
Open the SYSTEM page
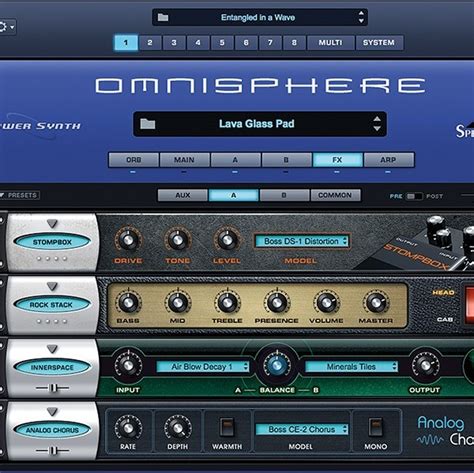[379, 43]
